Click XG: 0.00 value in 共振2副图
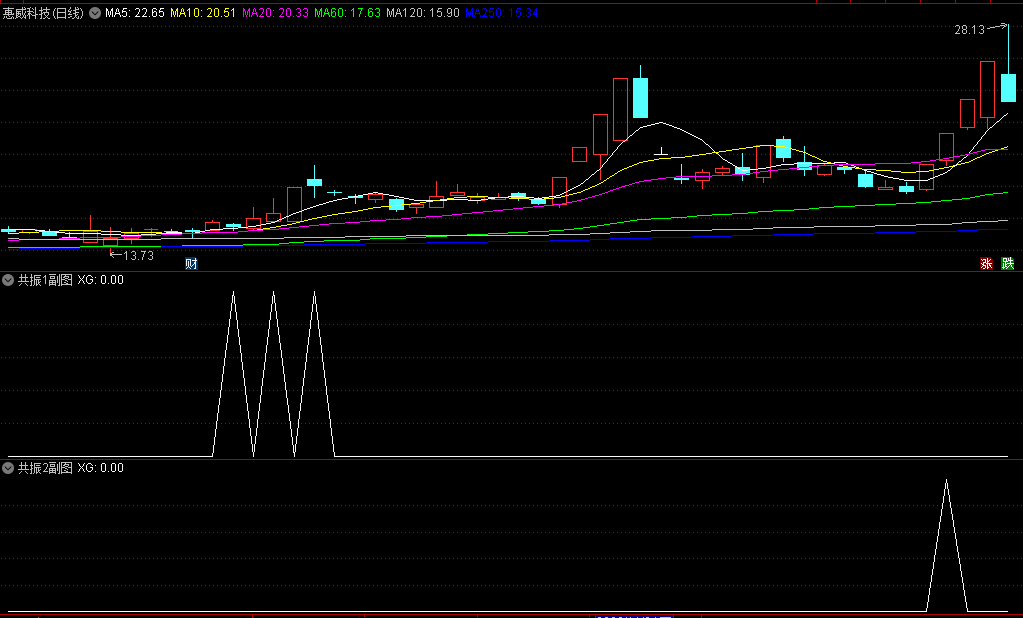 pos(100,468)
